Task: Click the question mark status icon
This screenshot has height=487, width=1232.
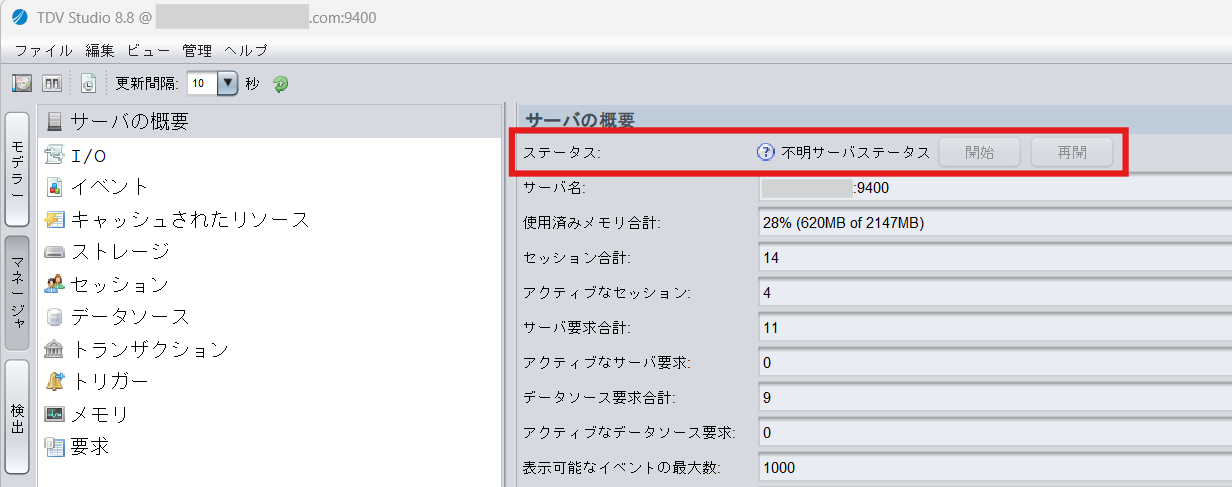Action: (766, 153)
